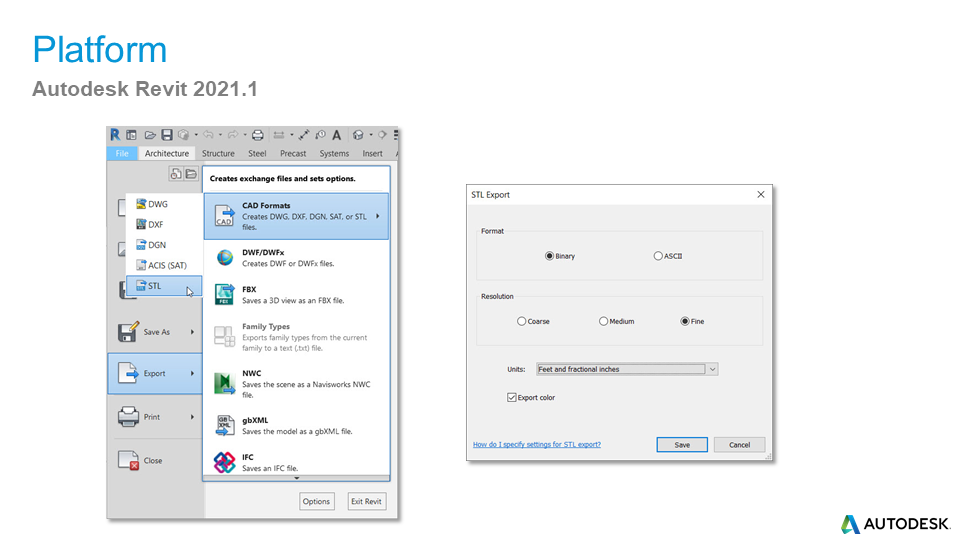Click the Open folder icon in quick access toolbar
The height and width of the screenshot is (540, 960).
(150, 135)
